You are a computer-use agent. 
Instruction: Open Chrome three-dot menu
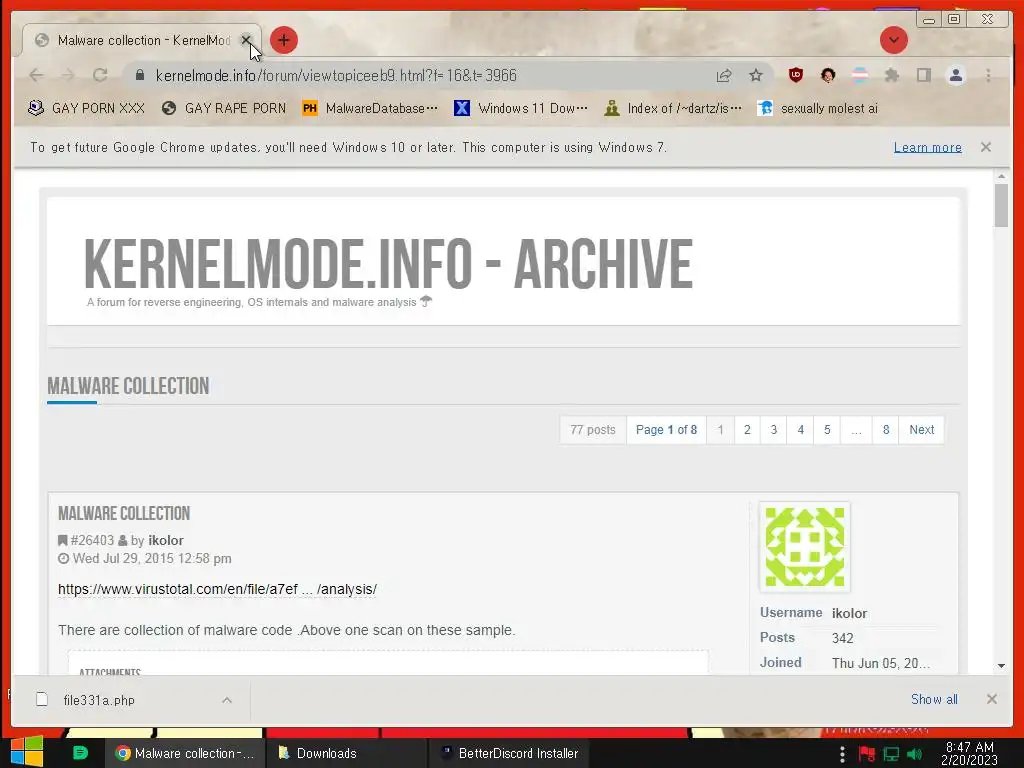[x=988, y=76]
